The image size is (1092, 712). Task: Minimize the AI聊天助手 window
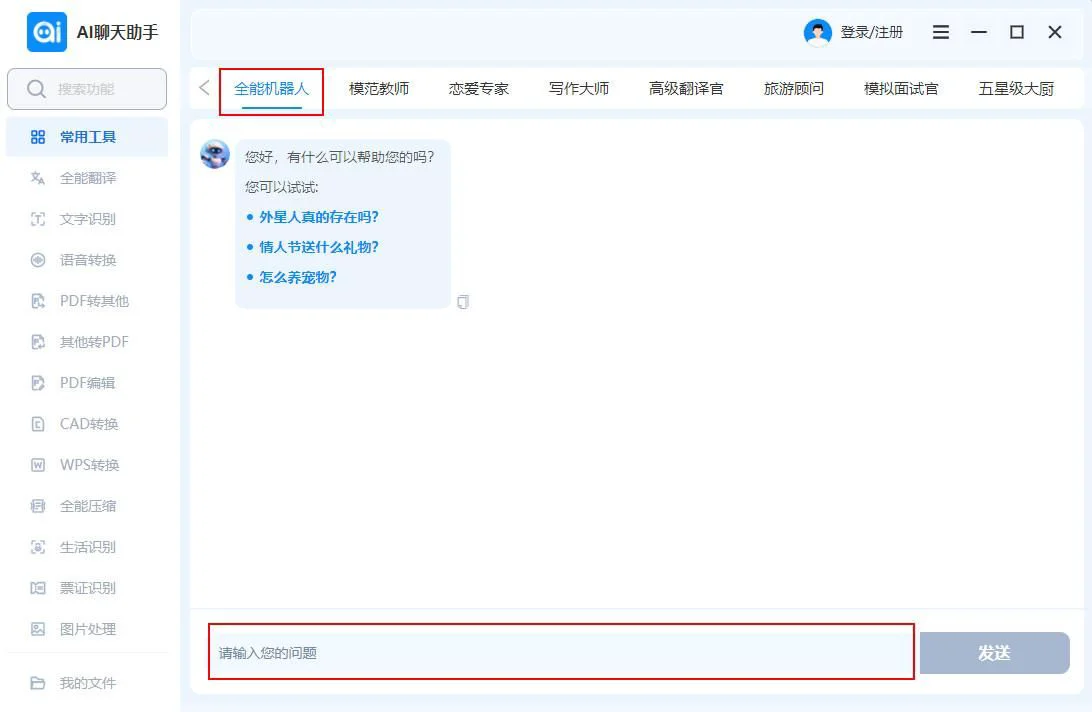[x=979, y=32]
